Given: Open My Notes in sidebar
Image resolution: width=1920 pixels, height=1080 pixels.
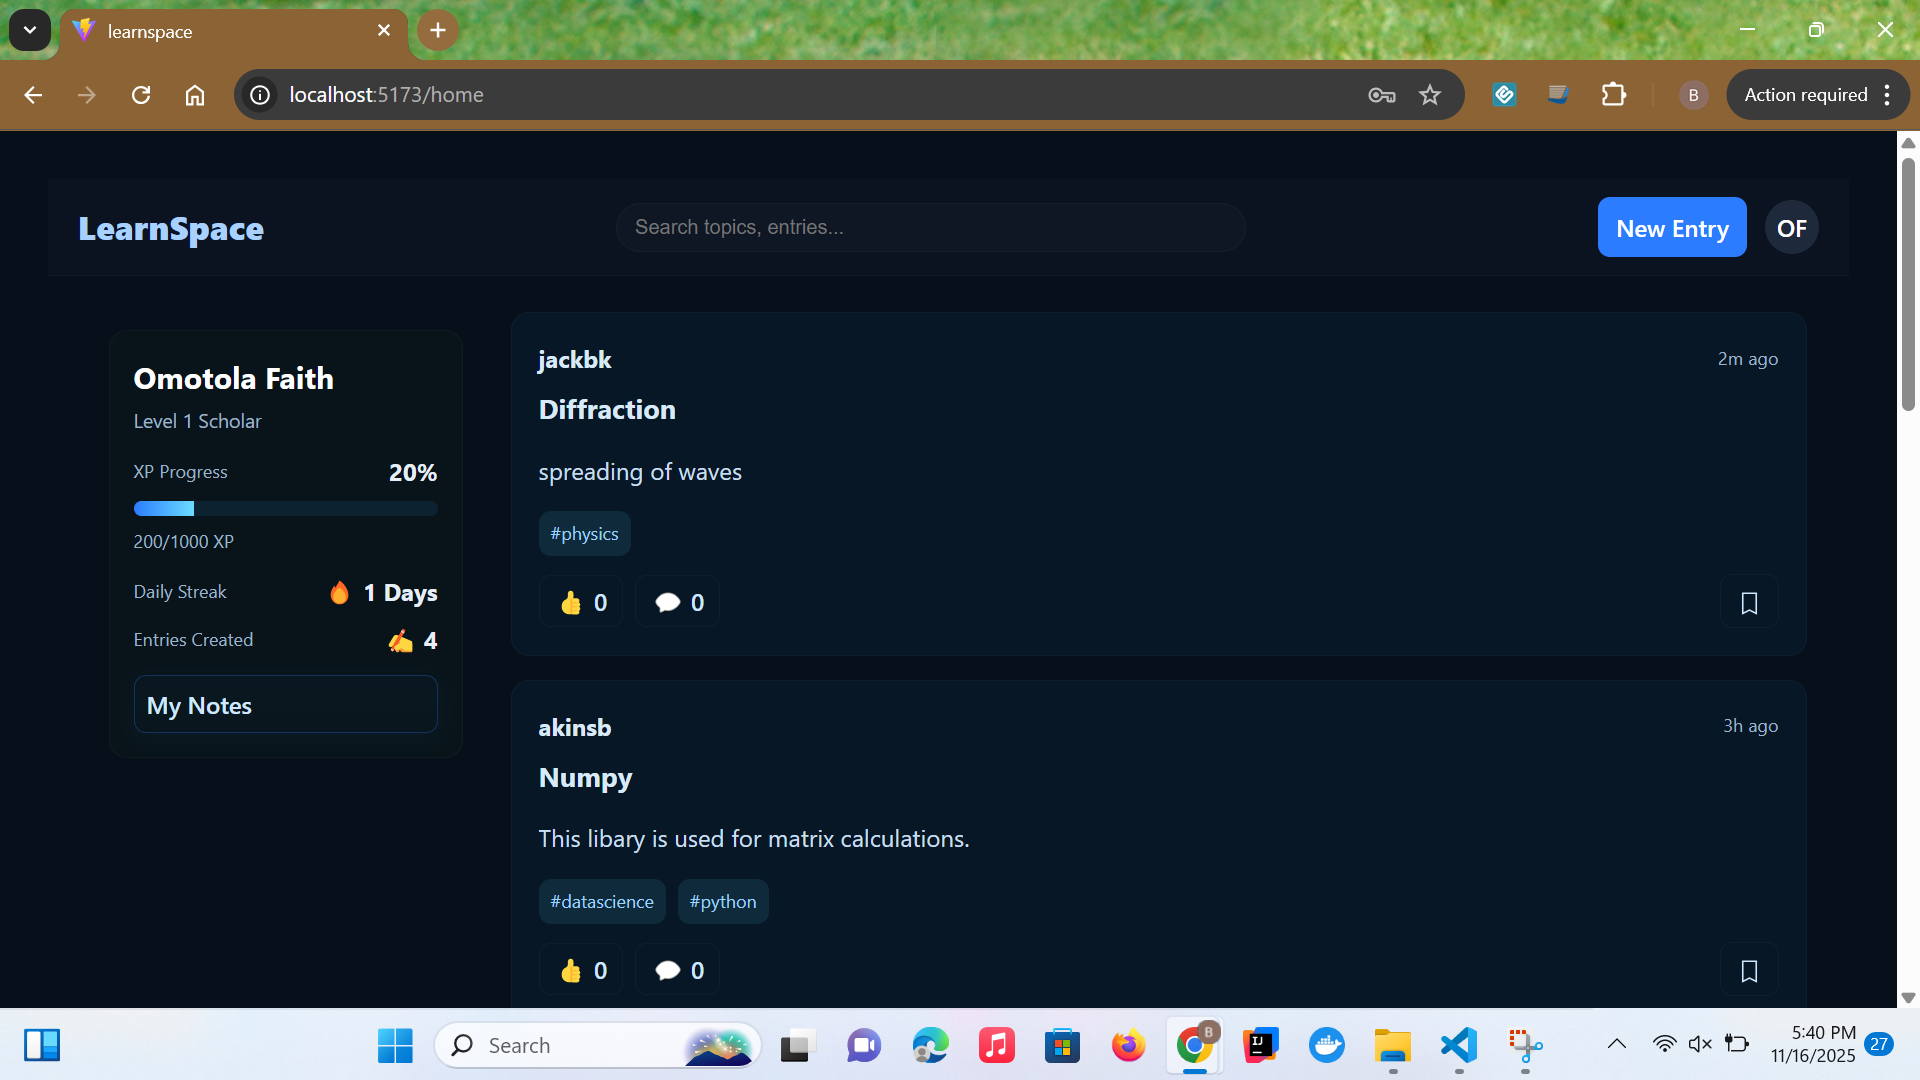Looking at the screenshot, I should click(286, 705).
